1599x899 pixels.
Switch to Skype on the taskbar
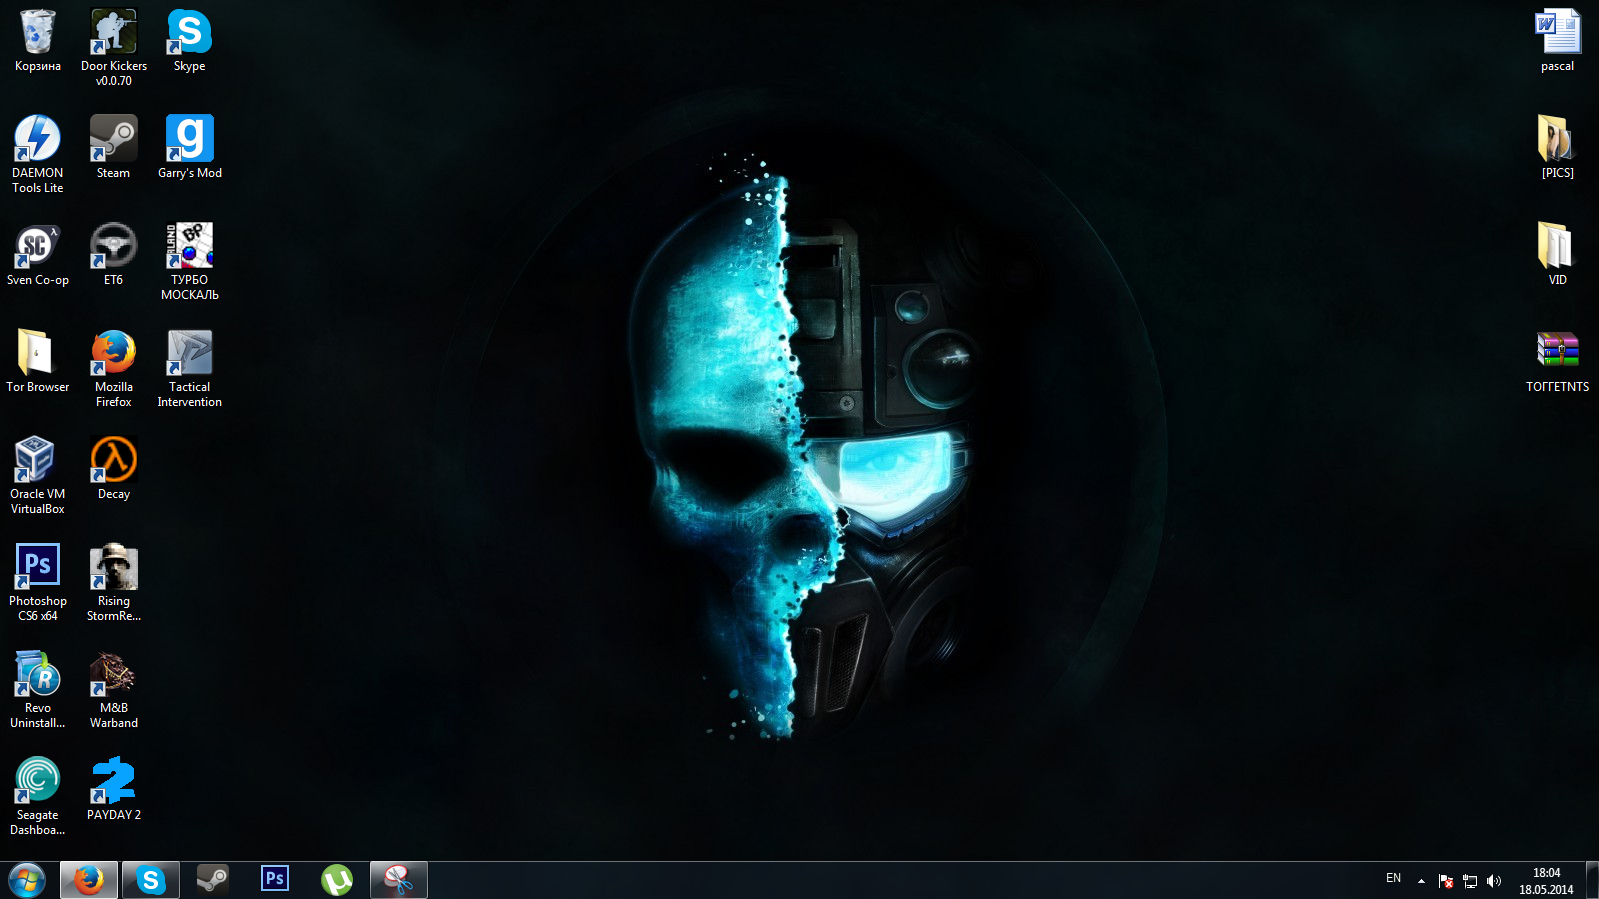151,880
